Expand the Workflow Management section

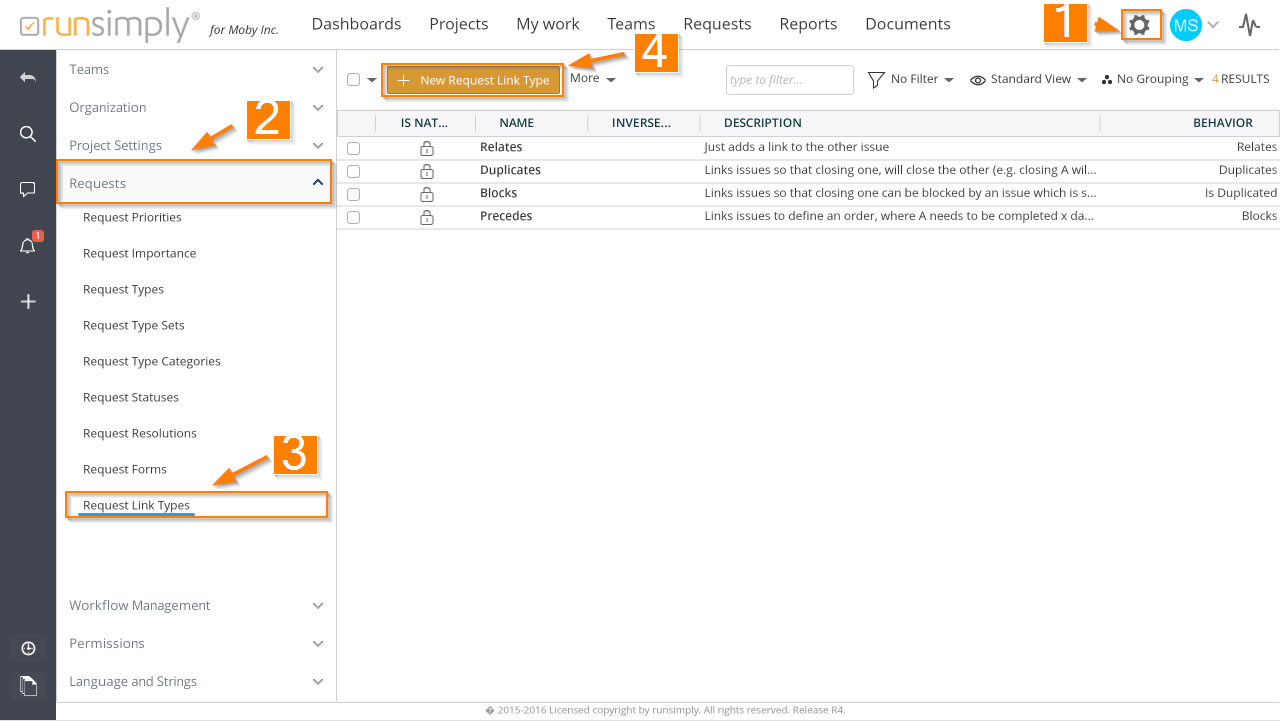tap(195, 605)
